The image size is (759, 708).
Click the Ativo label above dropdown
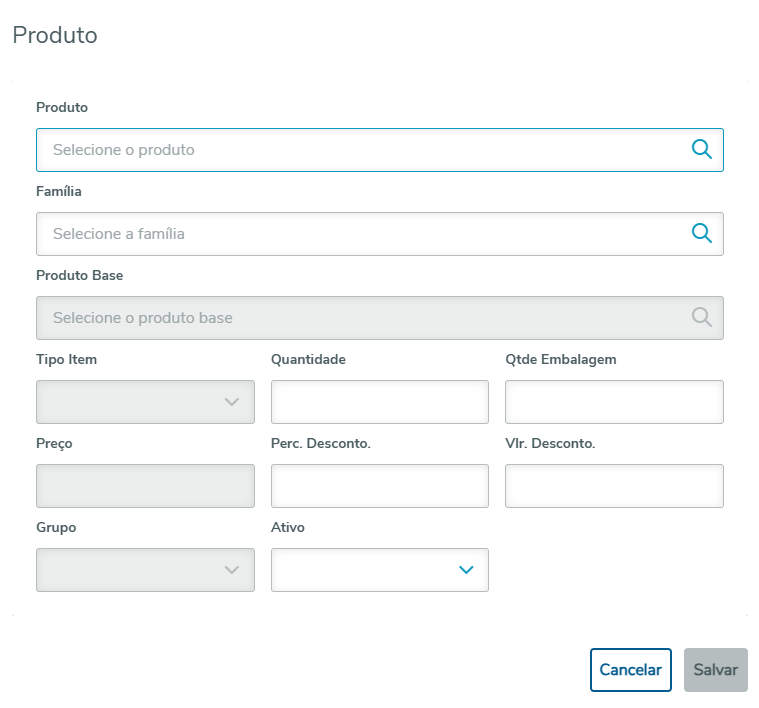[x=288, y=527]
